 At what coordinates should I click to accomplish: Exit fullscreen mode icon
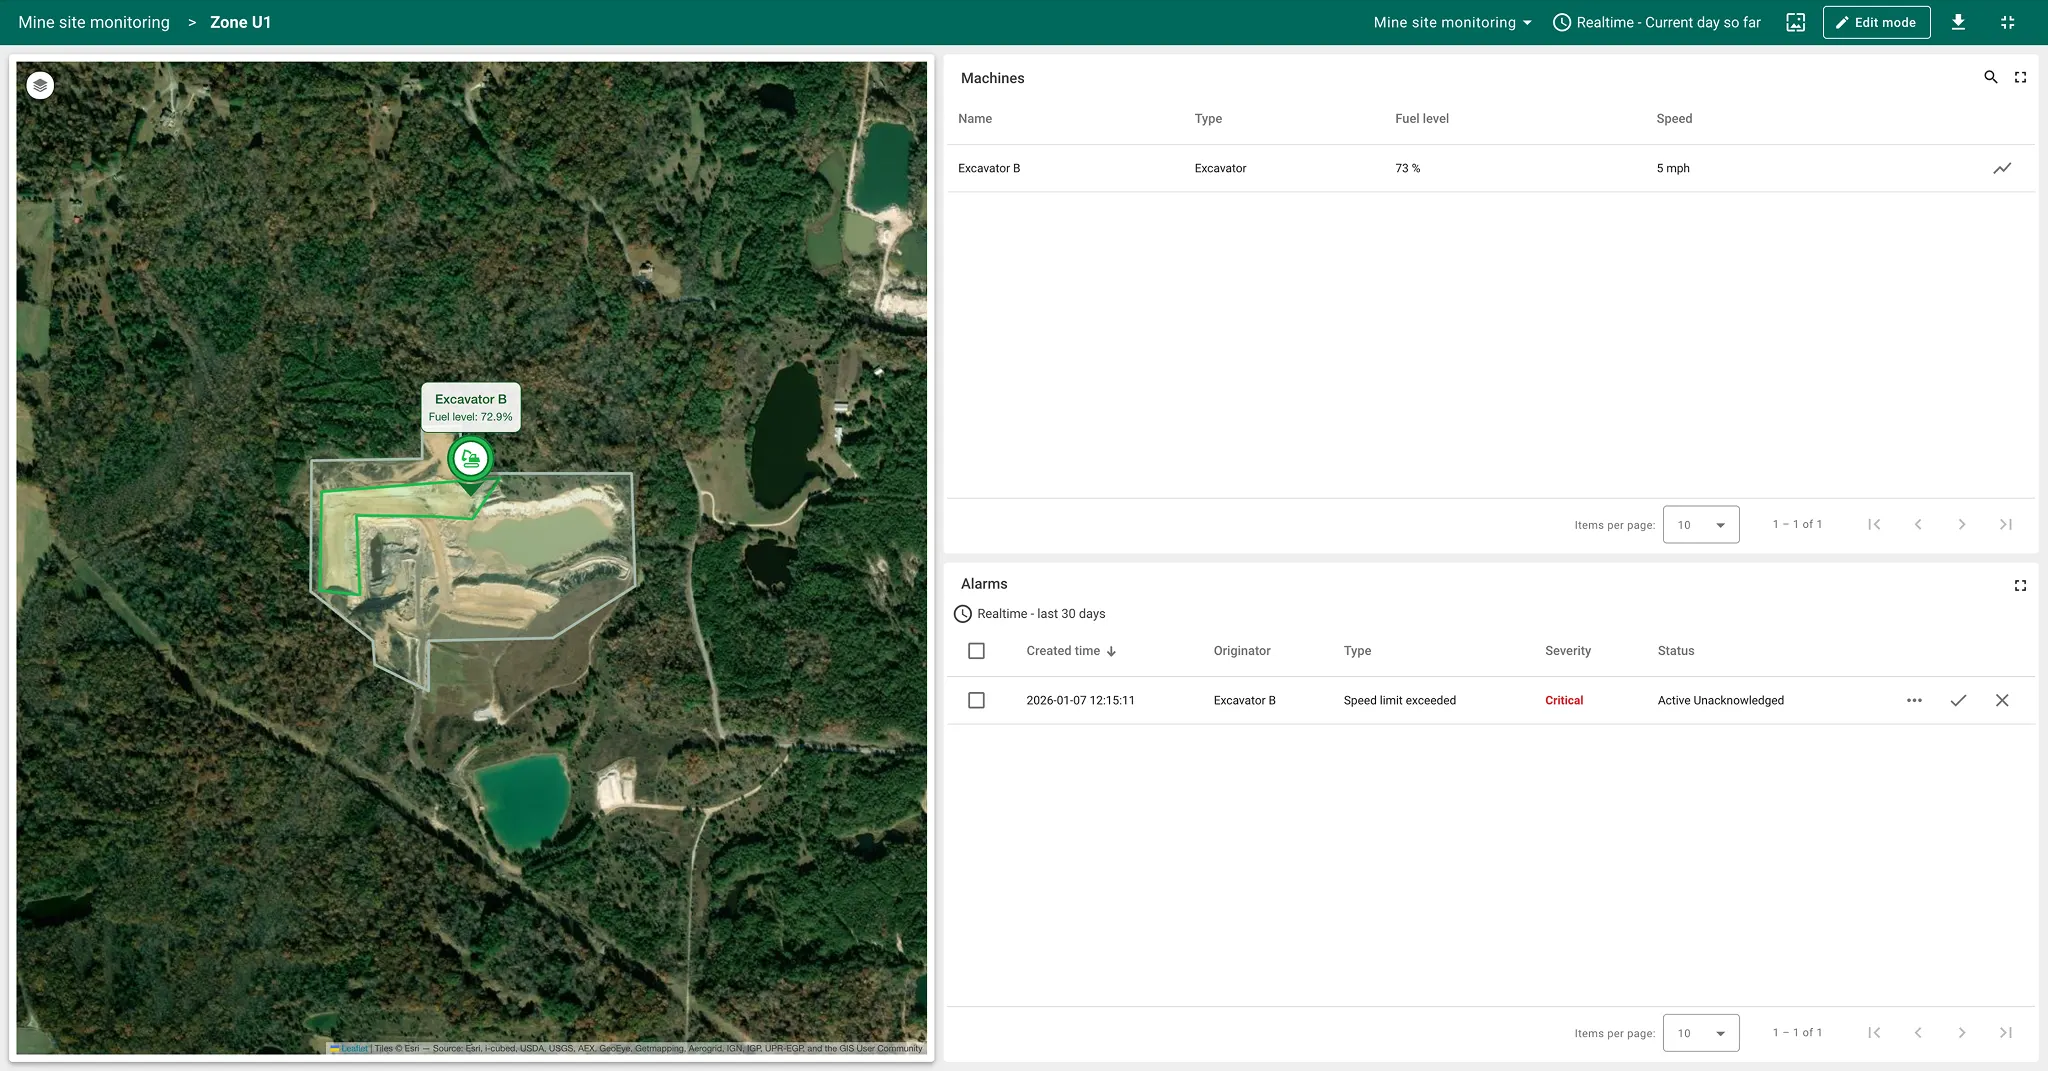[2007, 22]
